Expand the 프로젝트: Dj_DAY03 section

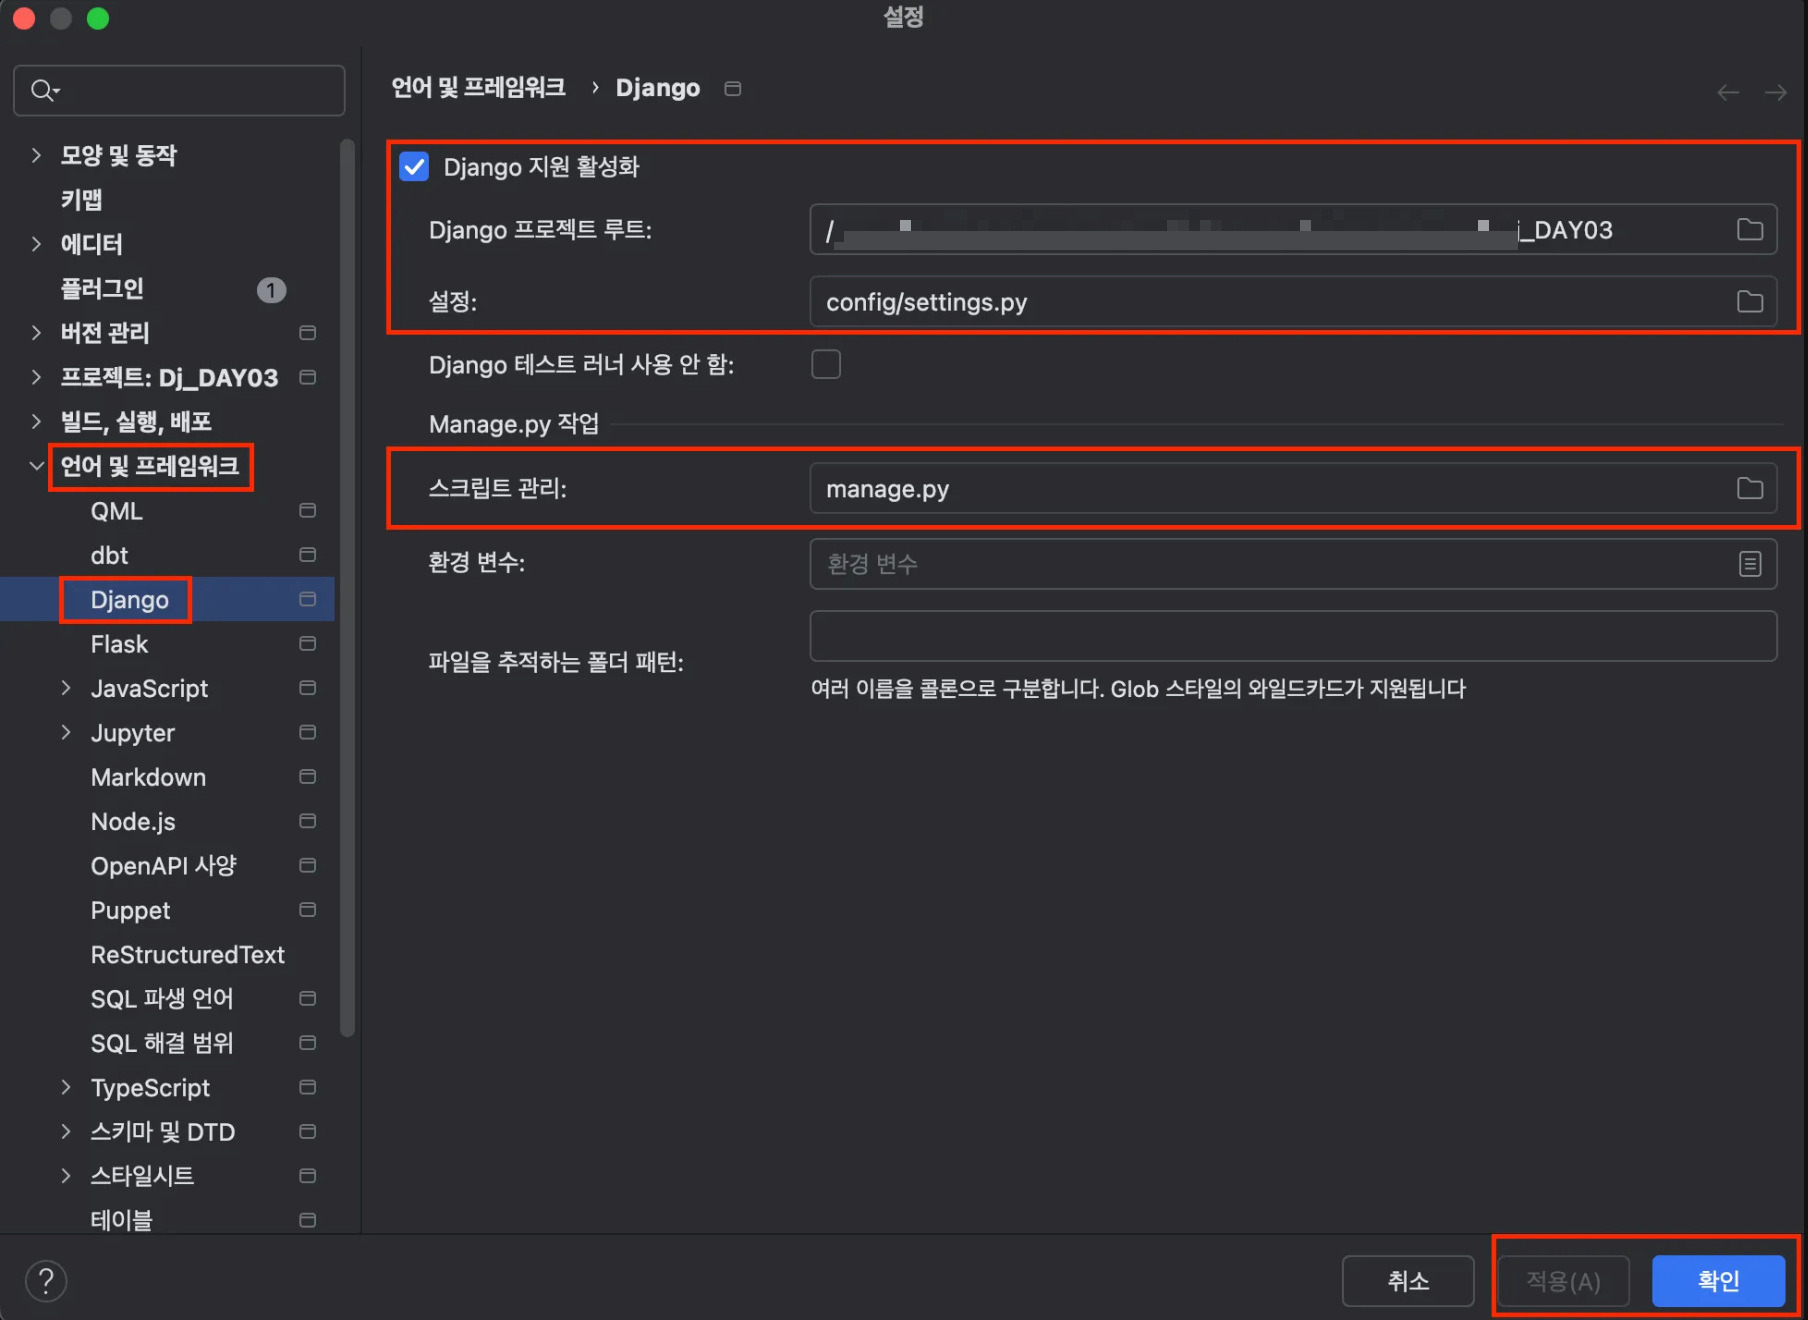[x=37, y=377]
